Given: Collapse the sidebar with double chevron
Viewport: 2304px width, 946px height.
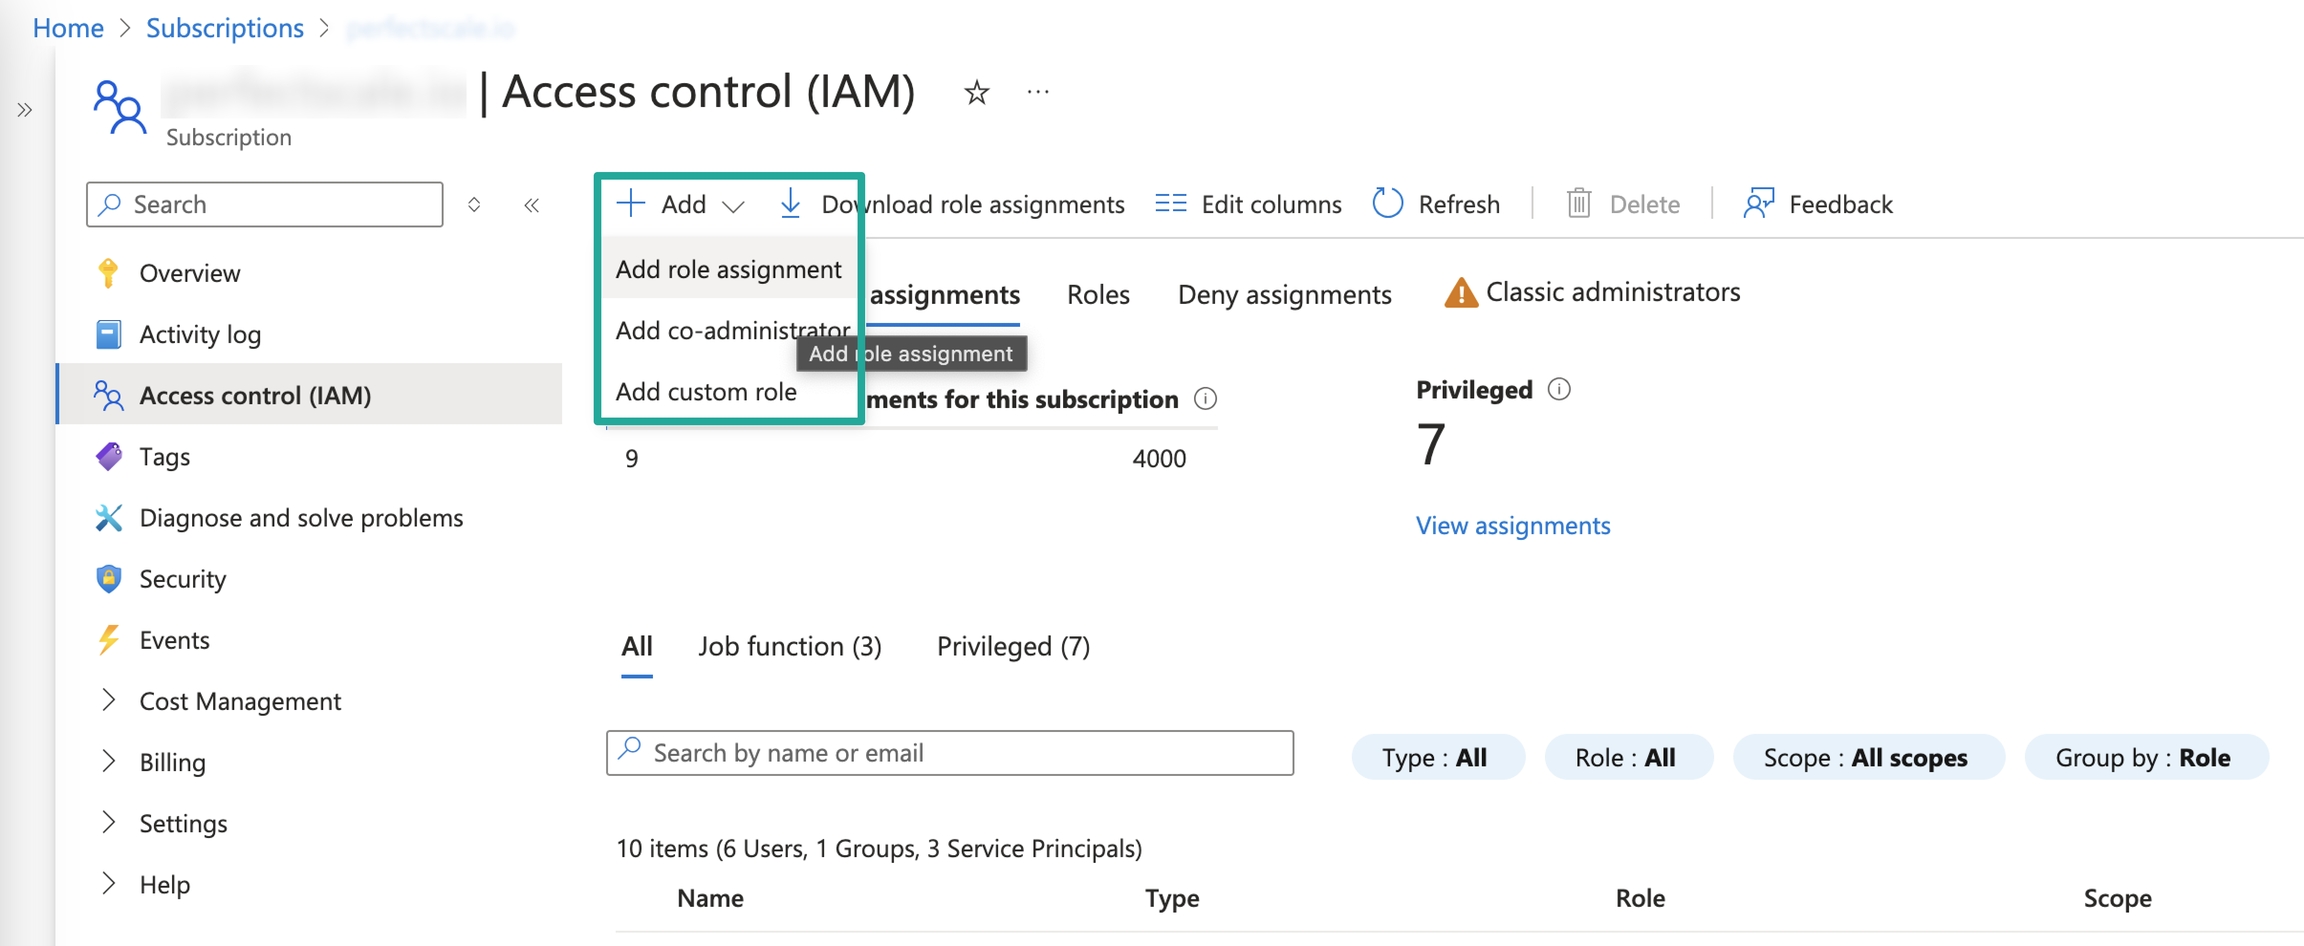Looking at the screenshot, I should [531, 205].
